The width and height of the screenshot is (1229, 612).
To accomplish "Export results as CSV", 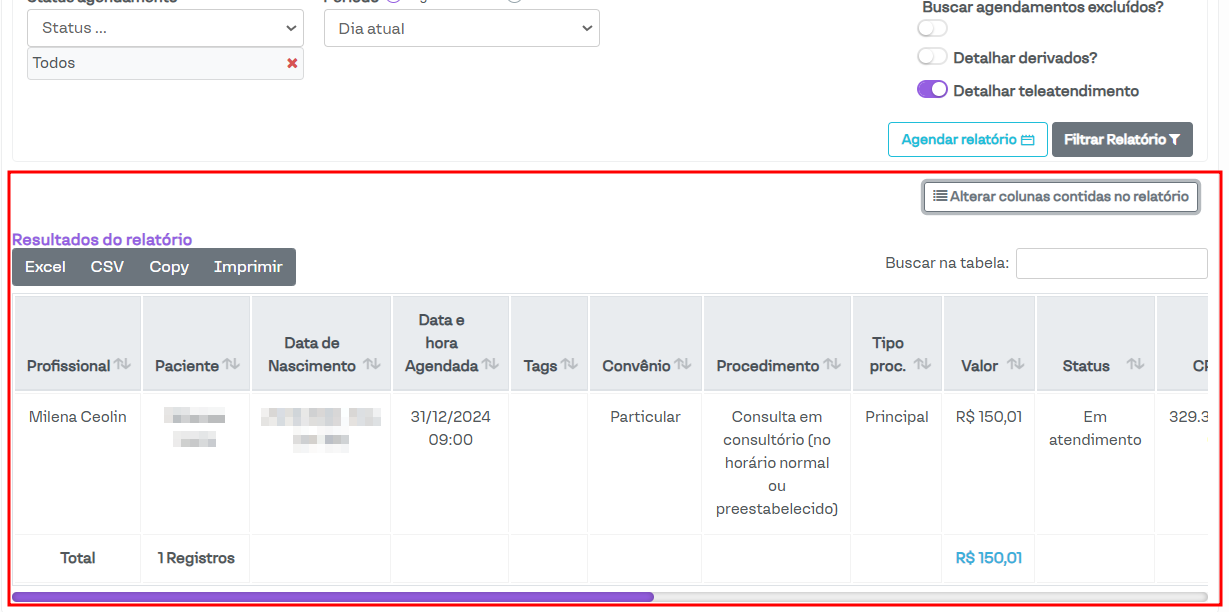I will click(107, 267).
